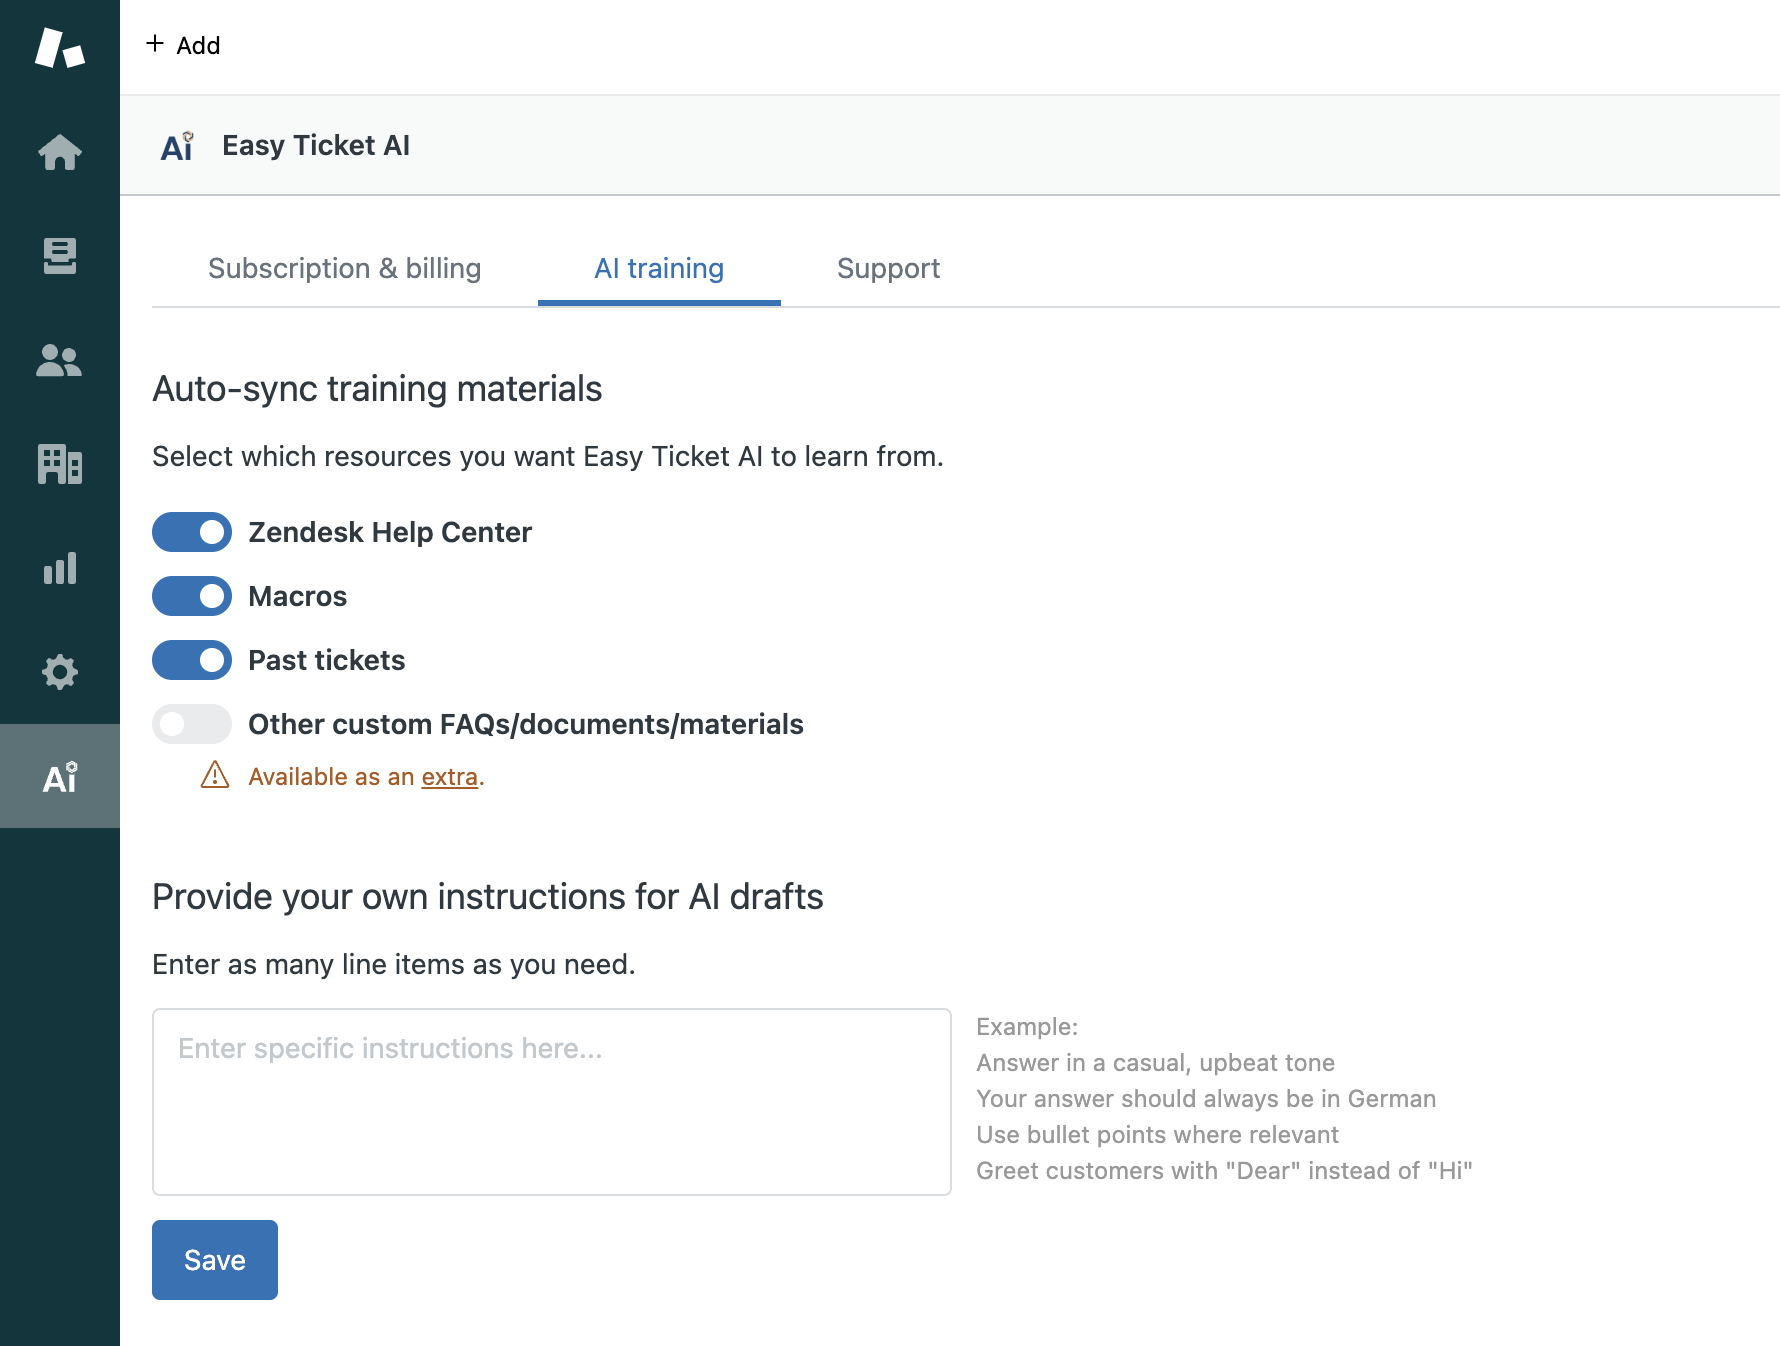
Task: Go to Home via the sidebar house icon
Action: coord(59,152)
